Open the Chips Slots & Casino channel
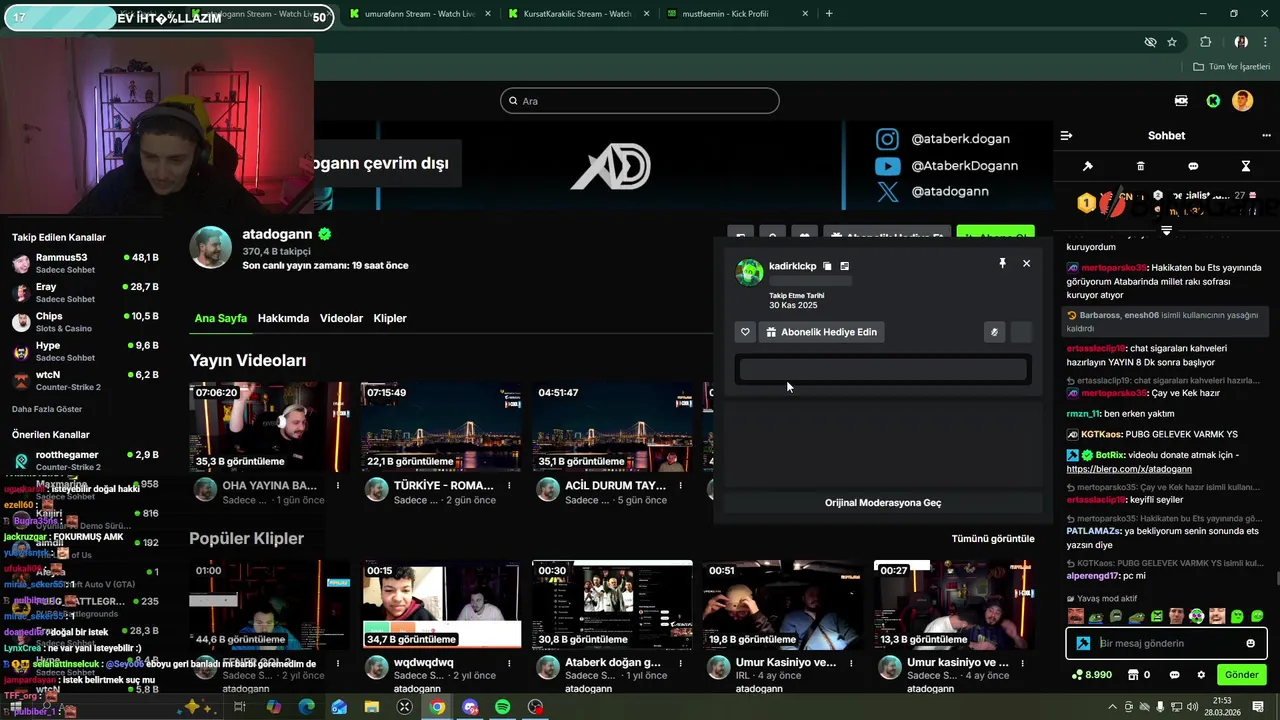The height and width of the screenshot is (720, 1280). [85, 321]
